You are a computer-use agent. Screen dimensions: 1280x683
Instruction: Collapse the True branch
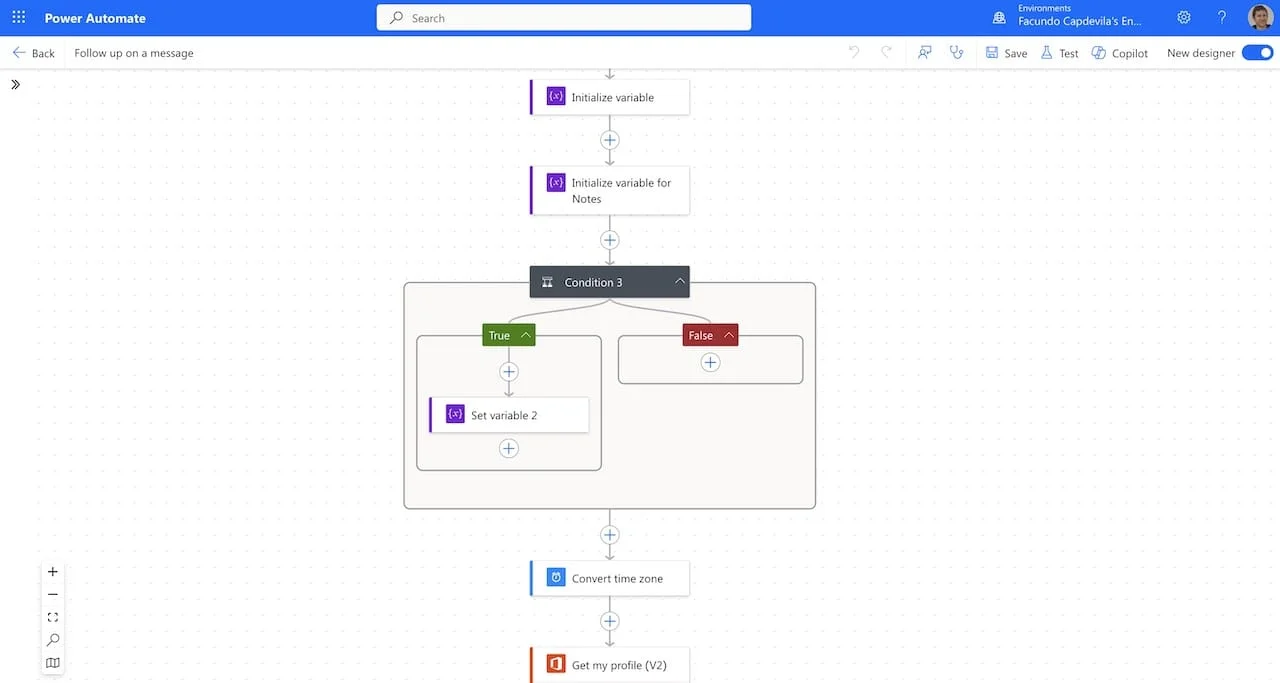[x=525, y=335]
